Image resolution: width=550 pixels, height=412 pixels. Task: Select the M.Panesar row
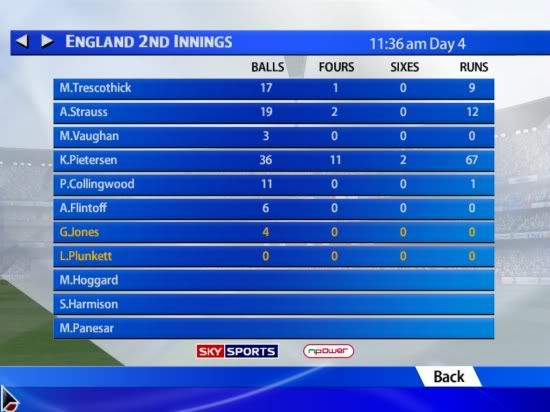pos(274,329)
